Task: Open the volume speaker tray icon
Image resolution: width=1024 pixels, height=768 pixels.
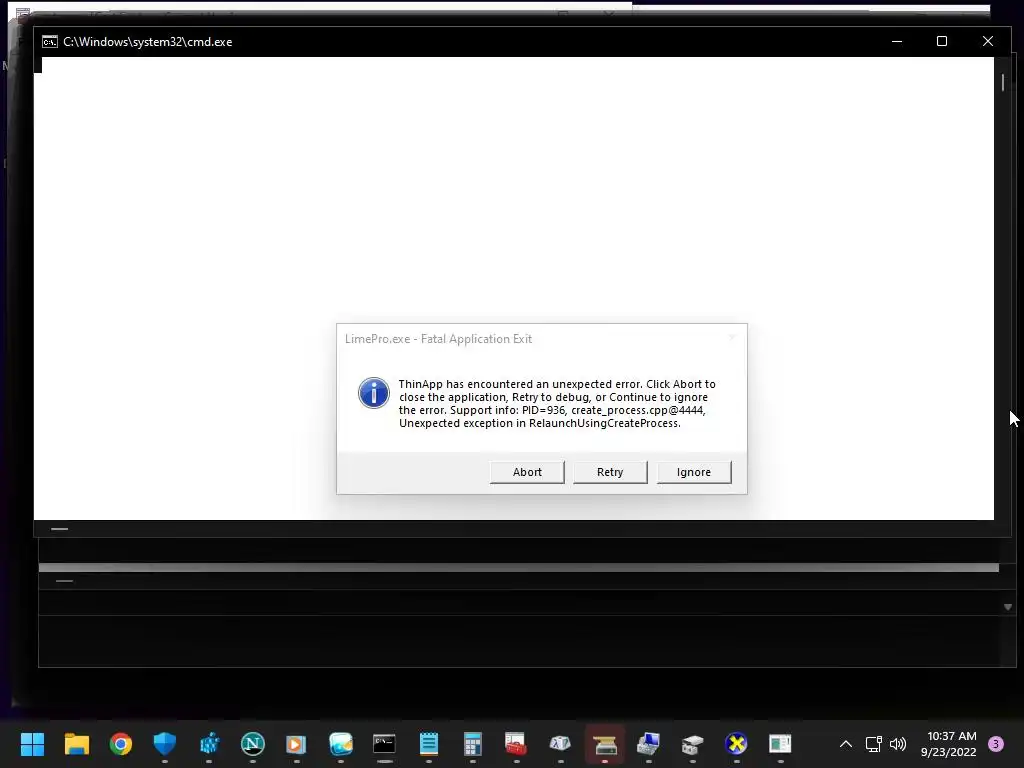Action: 898,744
